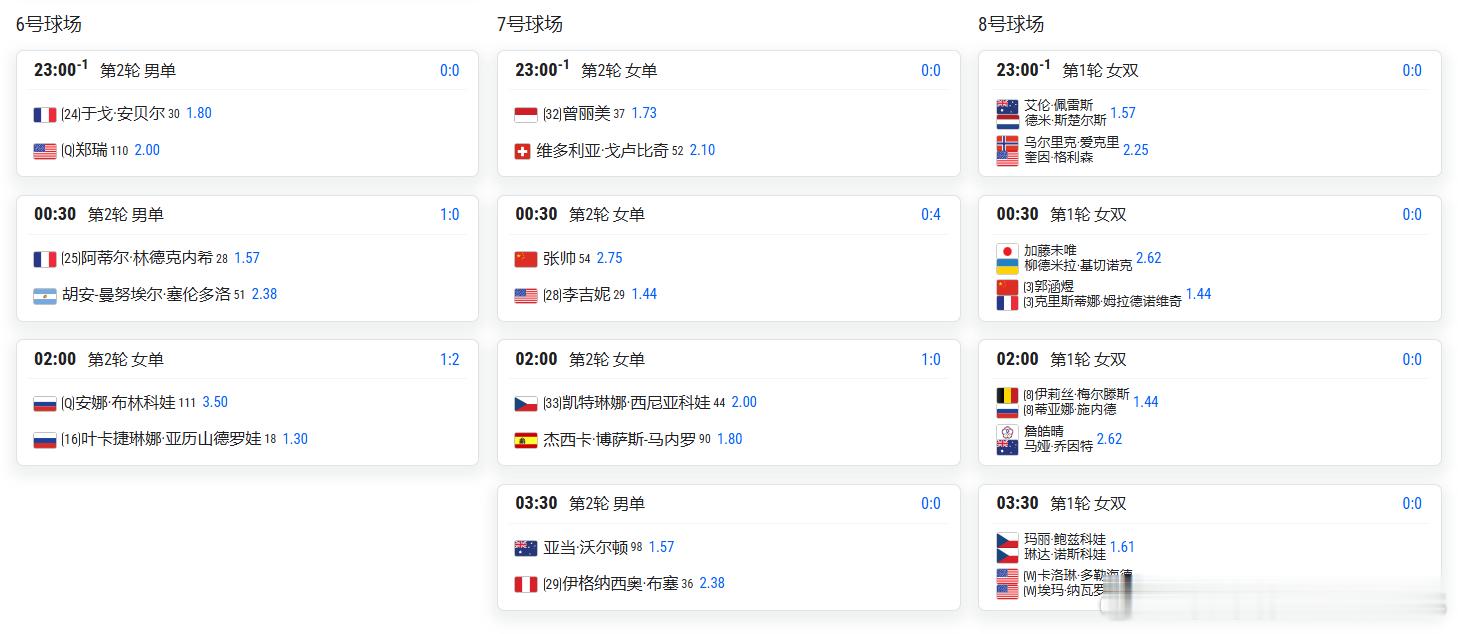Click the Peru flag beside 伊格纳西奥·布塞

(526, 584)
